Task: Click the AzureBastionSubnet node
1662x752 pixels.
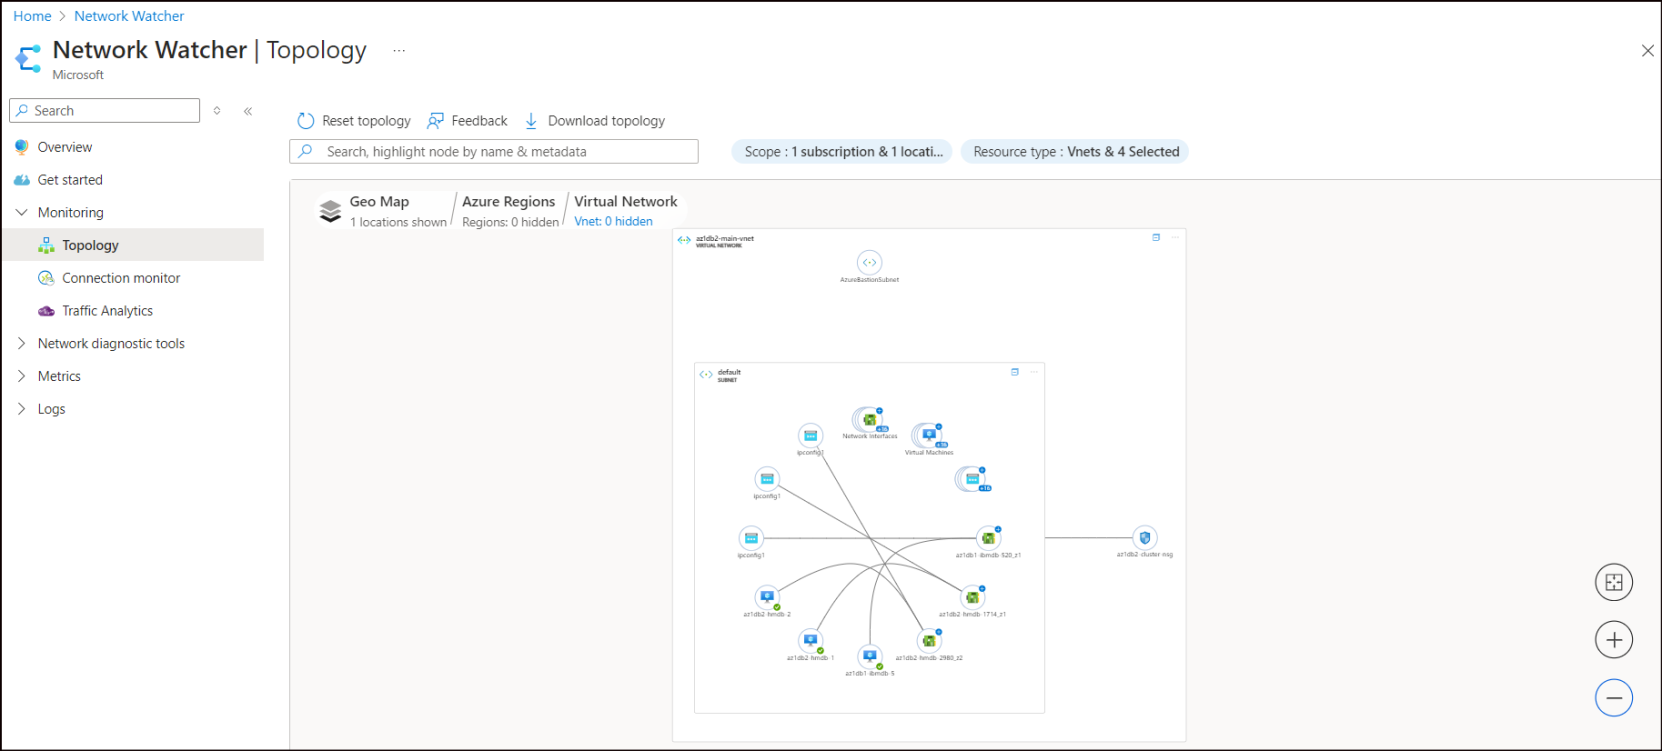Action: pos(870,262)
